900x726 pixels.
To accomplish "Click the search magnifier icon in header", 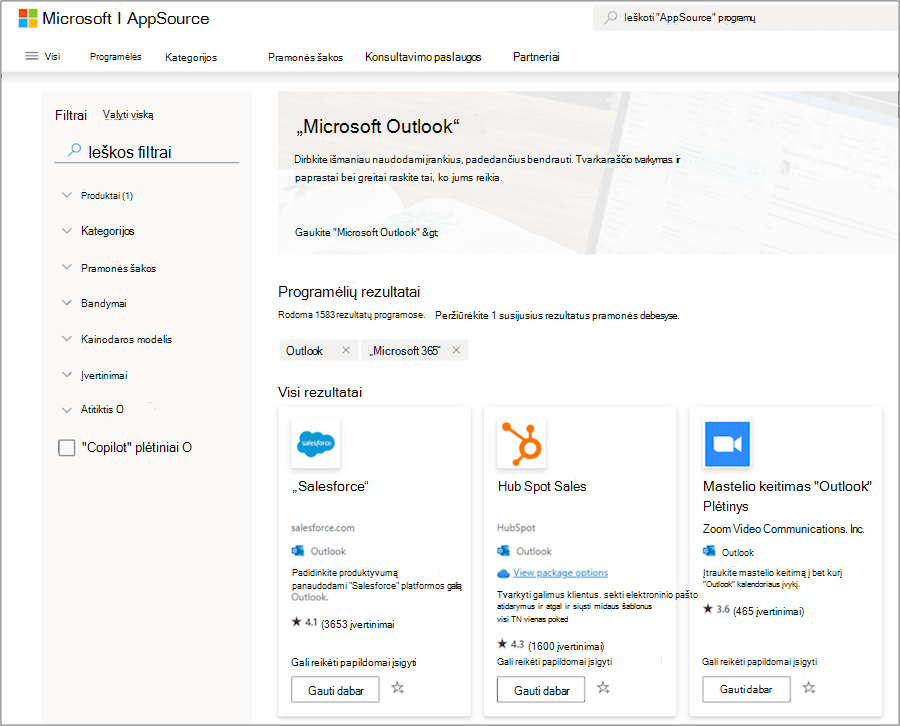I will [611, 18].
